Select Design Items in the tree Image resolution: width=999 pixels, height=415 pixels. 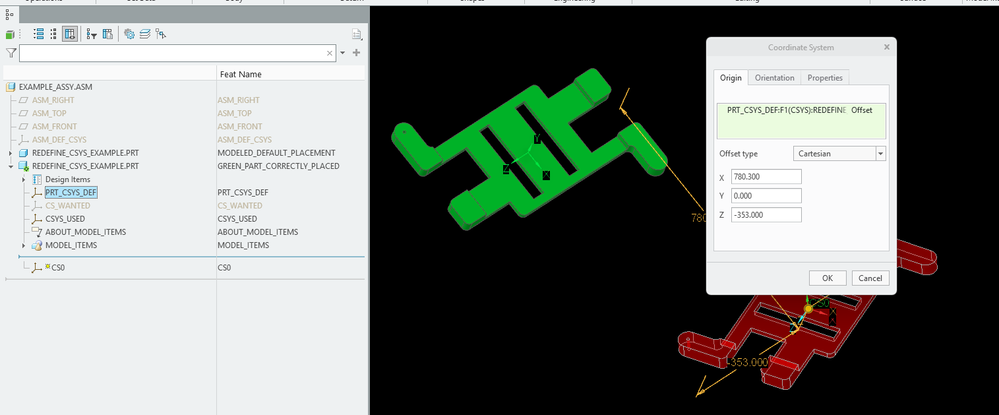point(68,180)
